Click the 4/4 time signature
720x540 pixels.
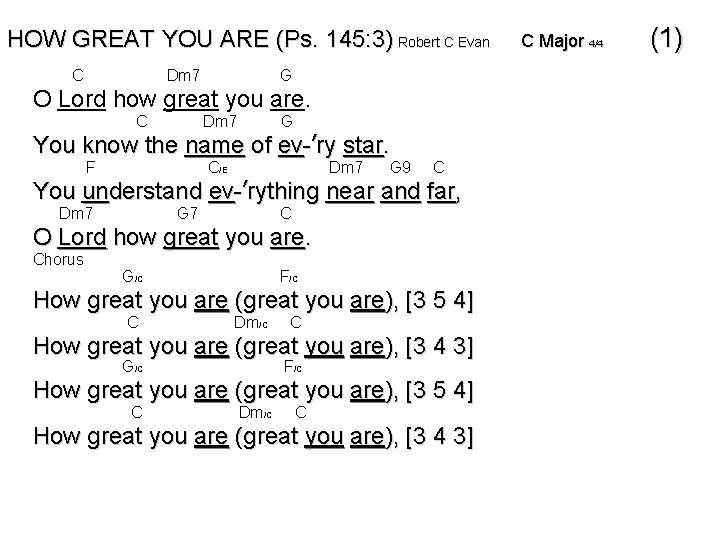point(597,44)
